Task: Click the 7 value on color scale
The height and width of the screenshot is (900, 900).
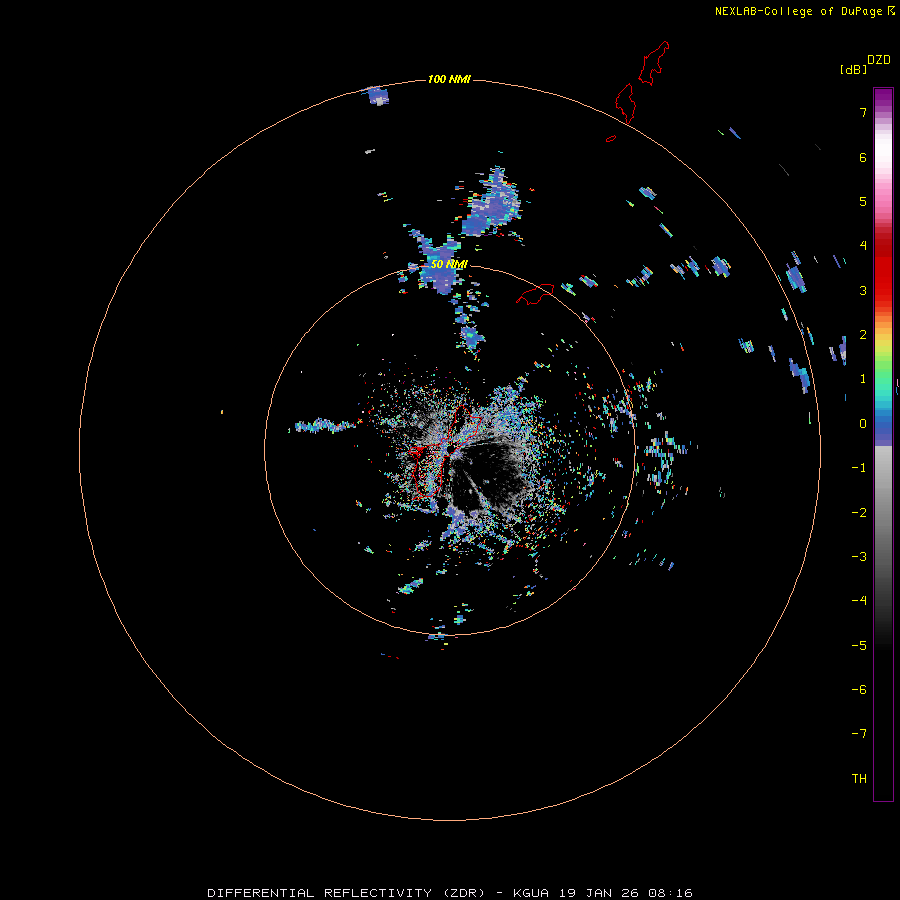Action: pyautogui.click(x=863, y=112)
